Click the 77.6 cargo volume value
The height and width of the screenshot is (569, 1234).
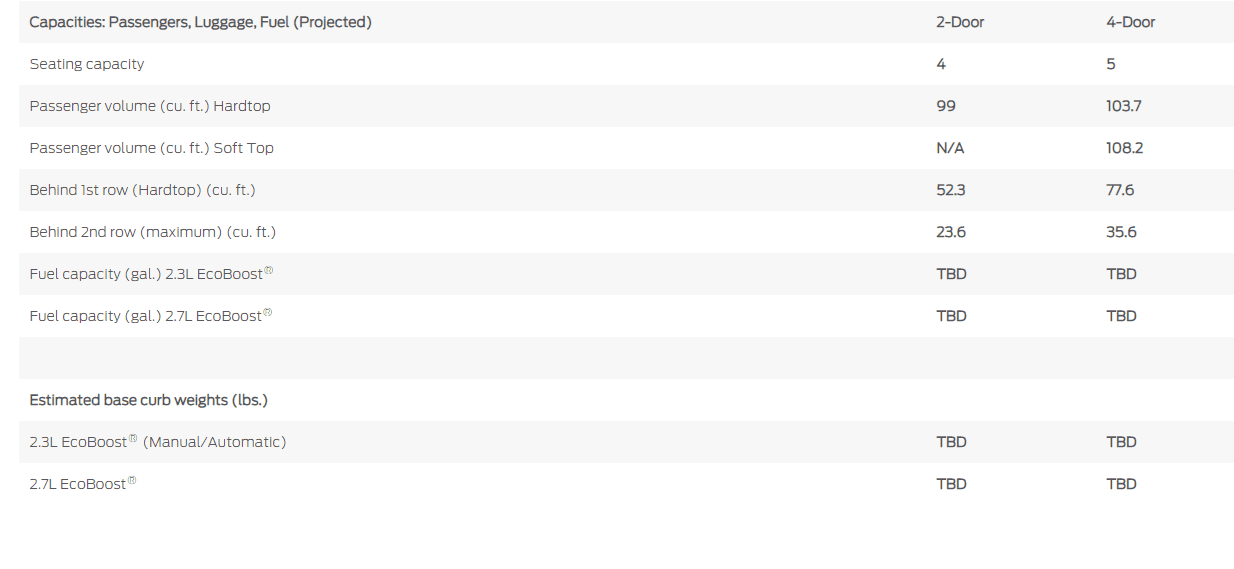[1120, 190]
